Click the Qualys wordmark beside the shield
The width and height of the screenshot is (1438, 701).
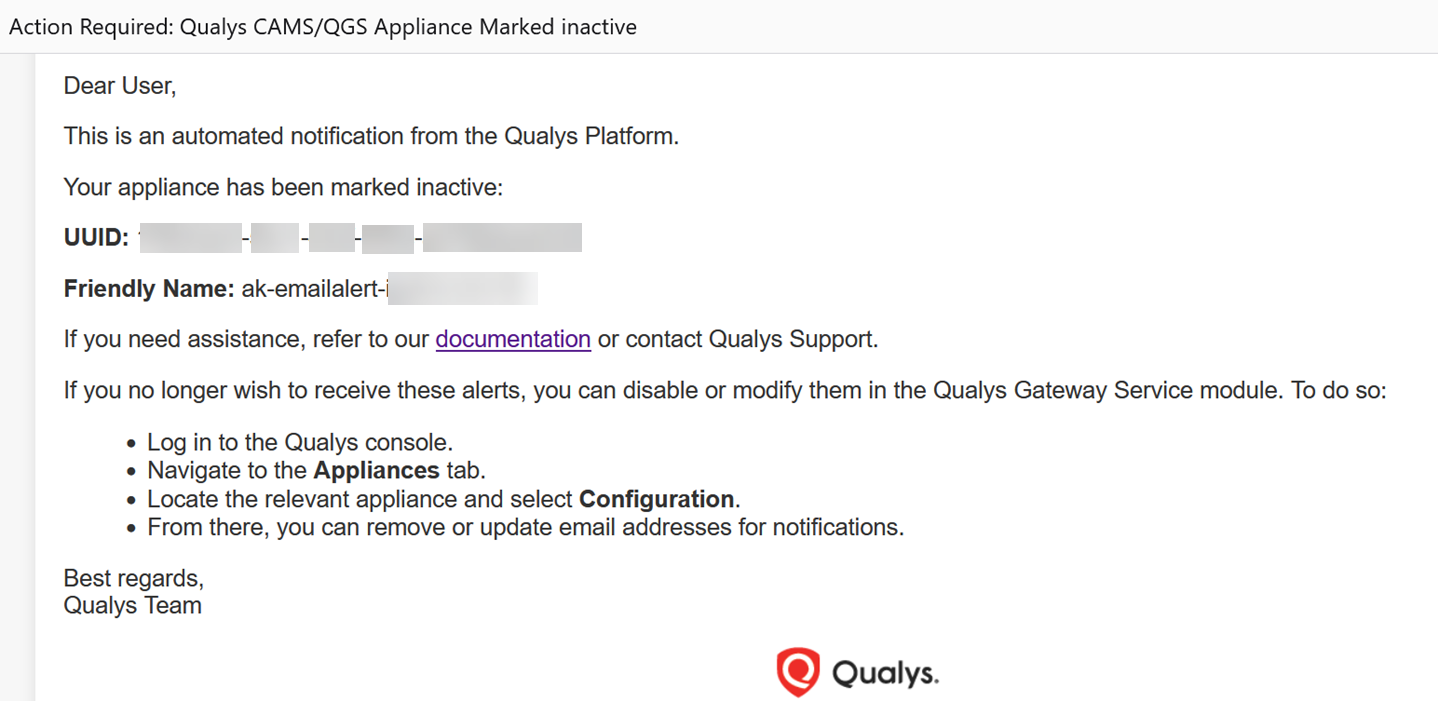[885, 673]
